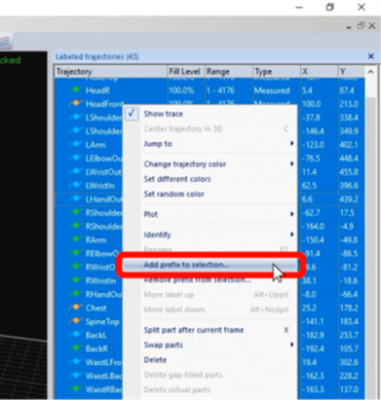Click the HeadR trajectory trace icon
Image resolution: width=381 pixels, height=400 pixels.
click(x=76, y=90)
